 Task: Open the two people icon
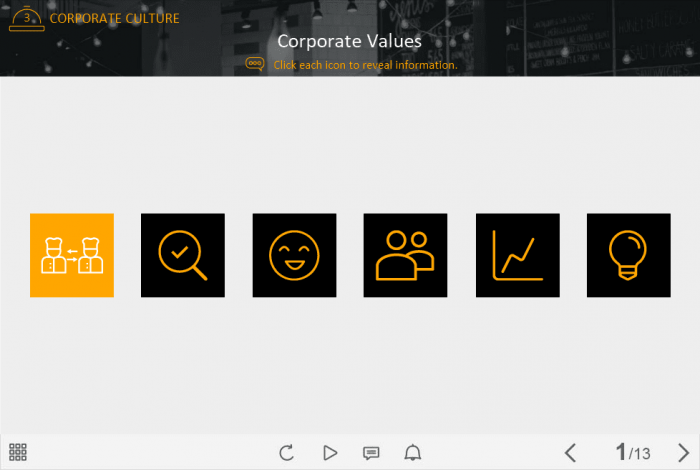pos(405,255)
